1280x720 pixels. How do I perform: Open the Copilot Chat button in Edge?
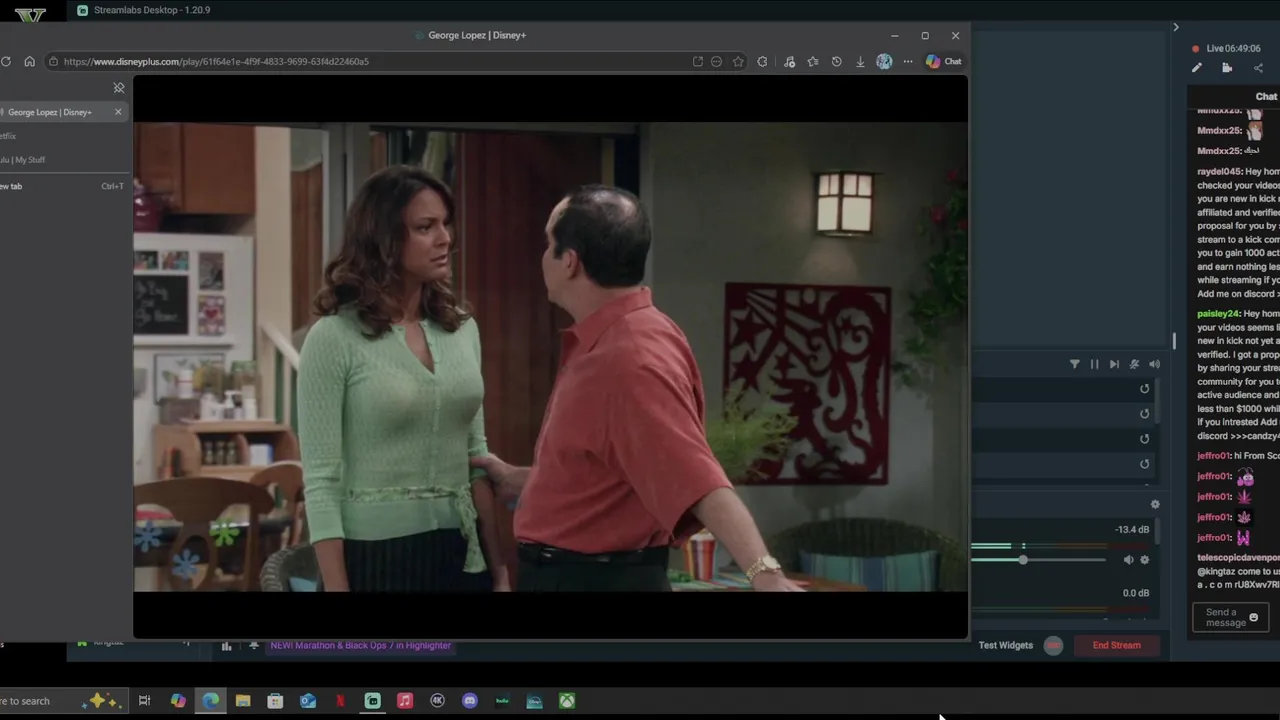click(943, 61)
